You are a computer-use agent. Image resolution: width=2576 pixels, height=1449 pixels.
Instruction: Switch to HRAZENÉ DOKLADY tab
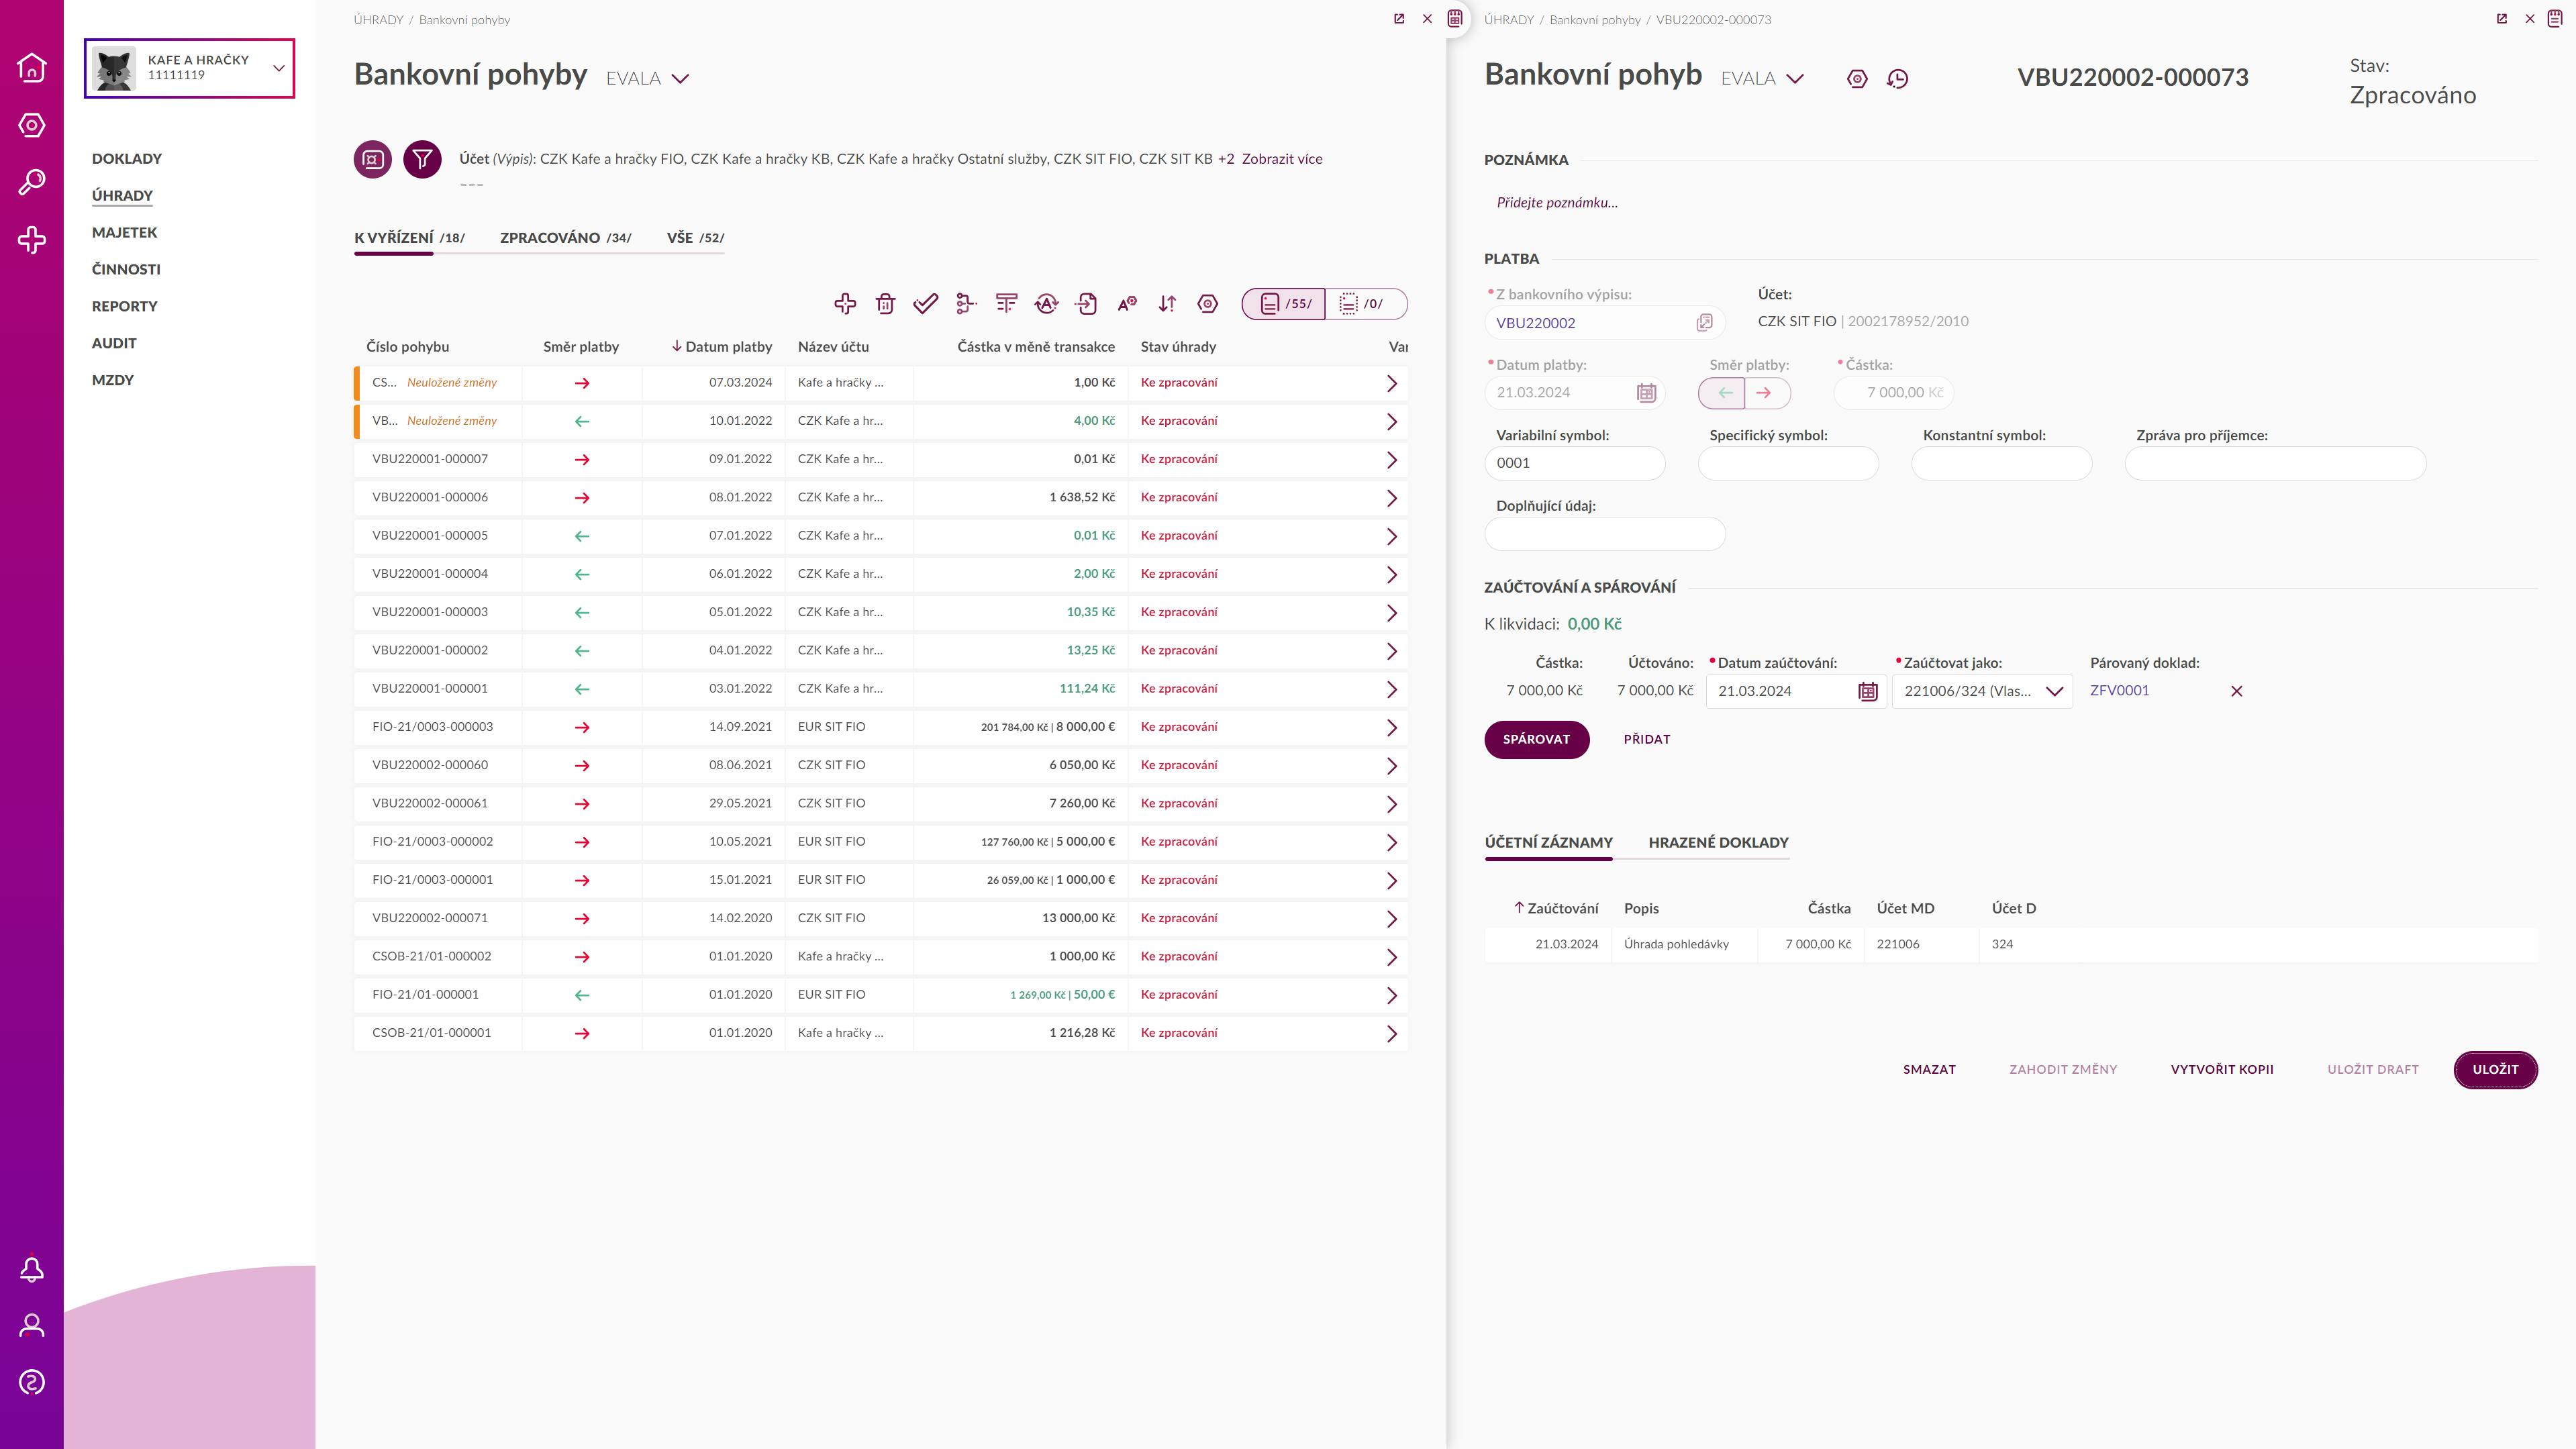[x=1718, y=842]
